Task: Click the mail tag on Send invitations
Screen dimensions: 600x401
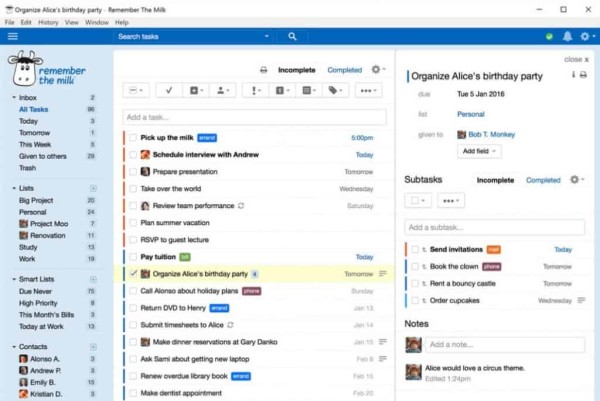Action: (x=493, y=249)
